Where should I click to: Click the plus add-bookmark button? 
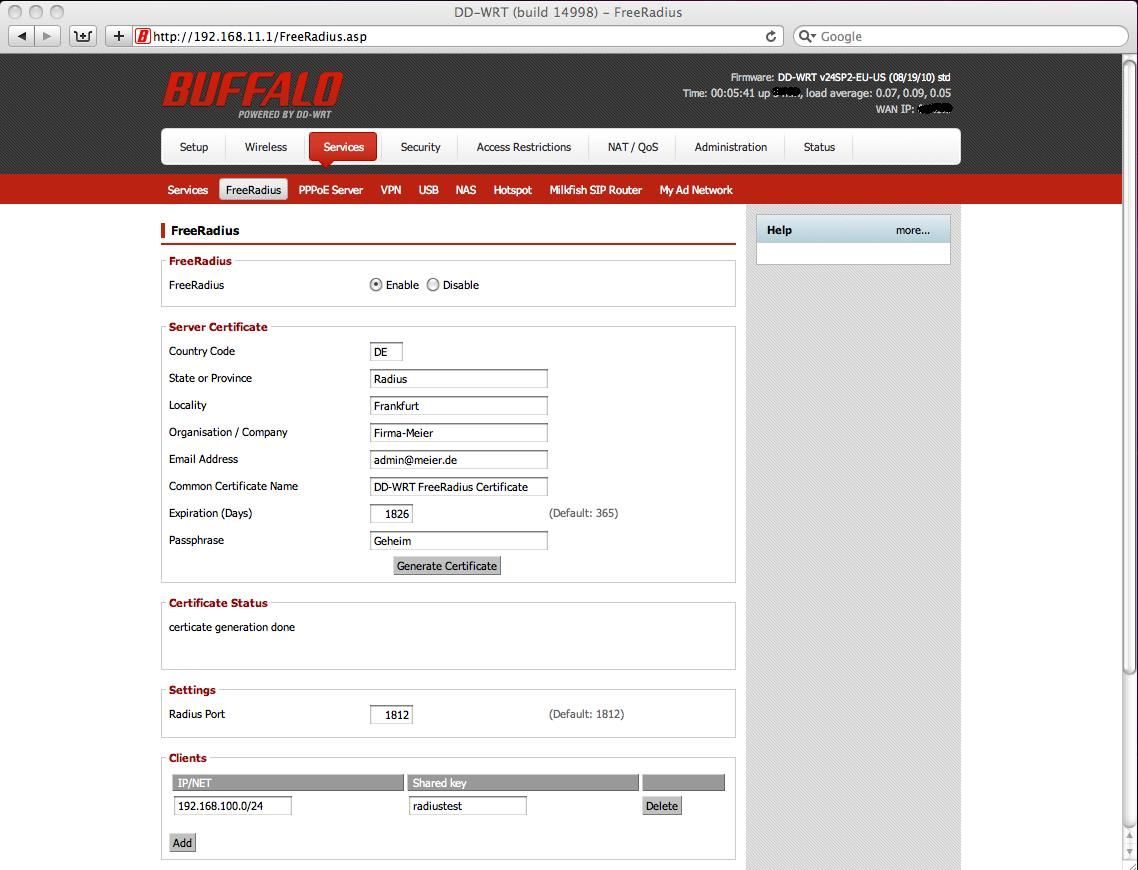click(118, 36)
